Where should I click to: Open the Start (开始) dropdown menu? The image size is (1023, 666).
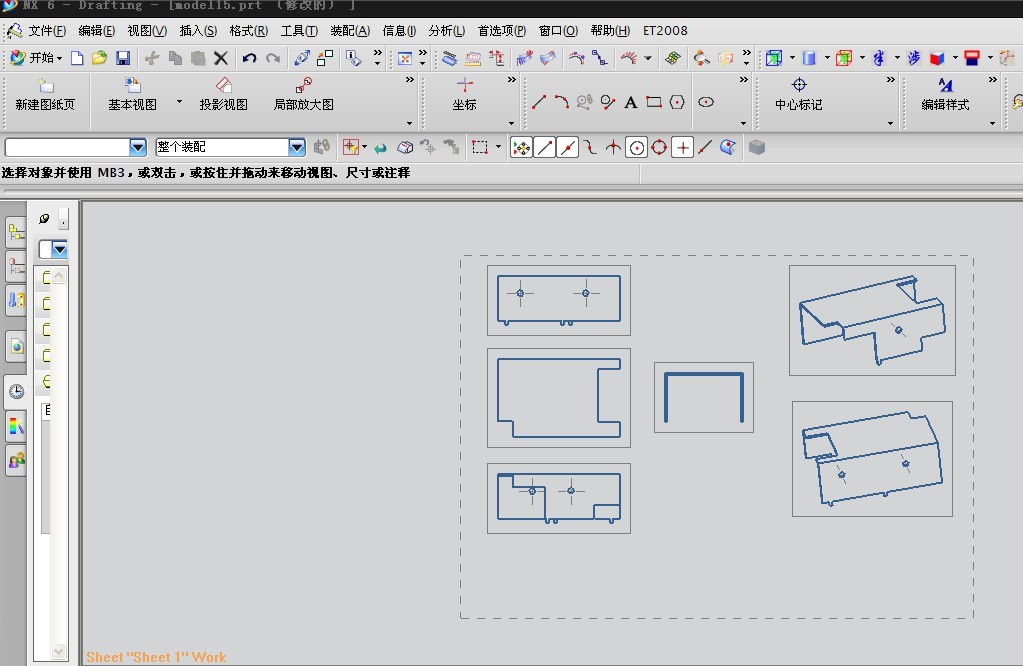click(x=36, y=58)
